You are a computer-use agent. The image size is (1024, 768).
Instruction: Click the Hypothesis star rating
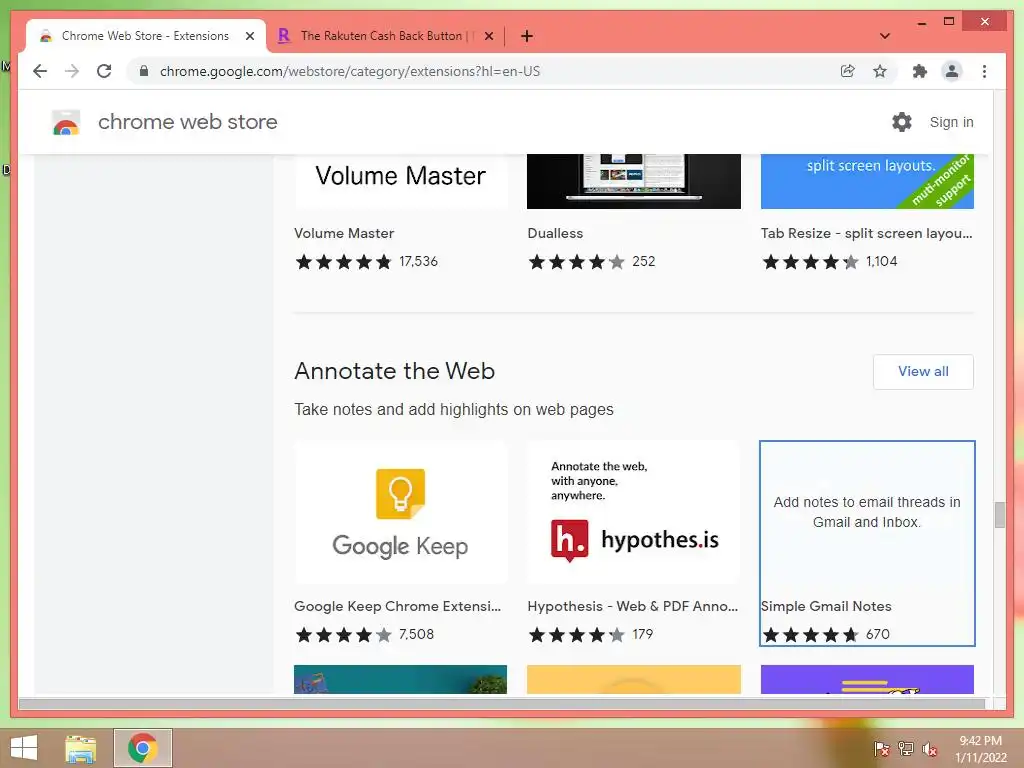tap(577, 635)
